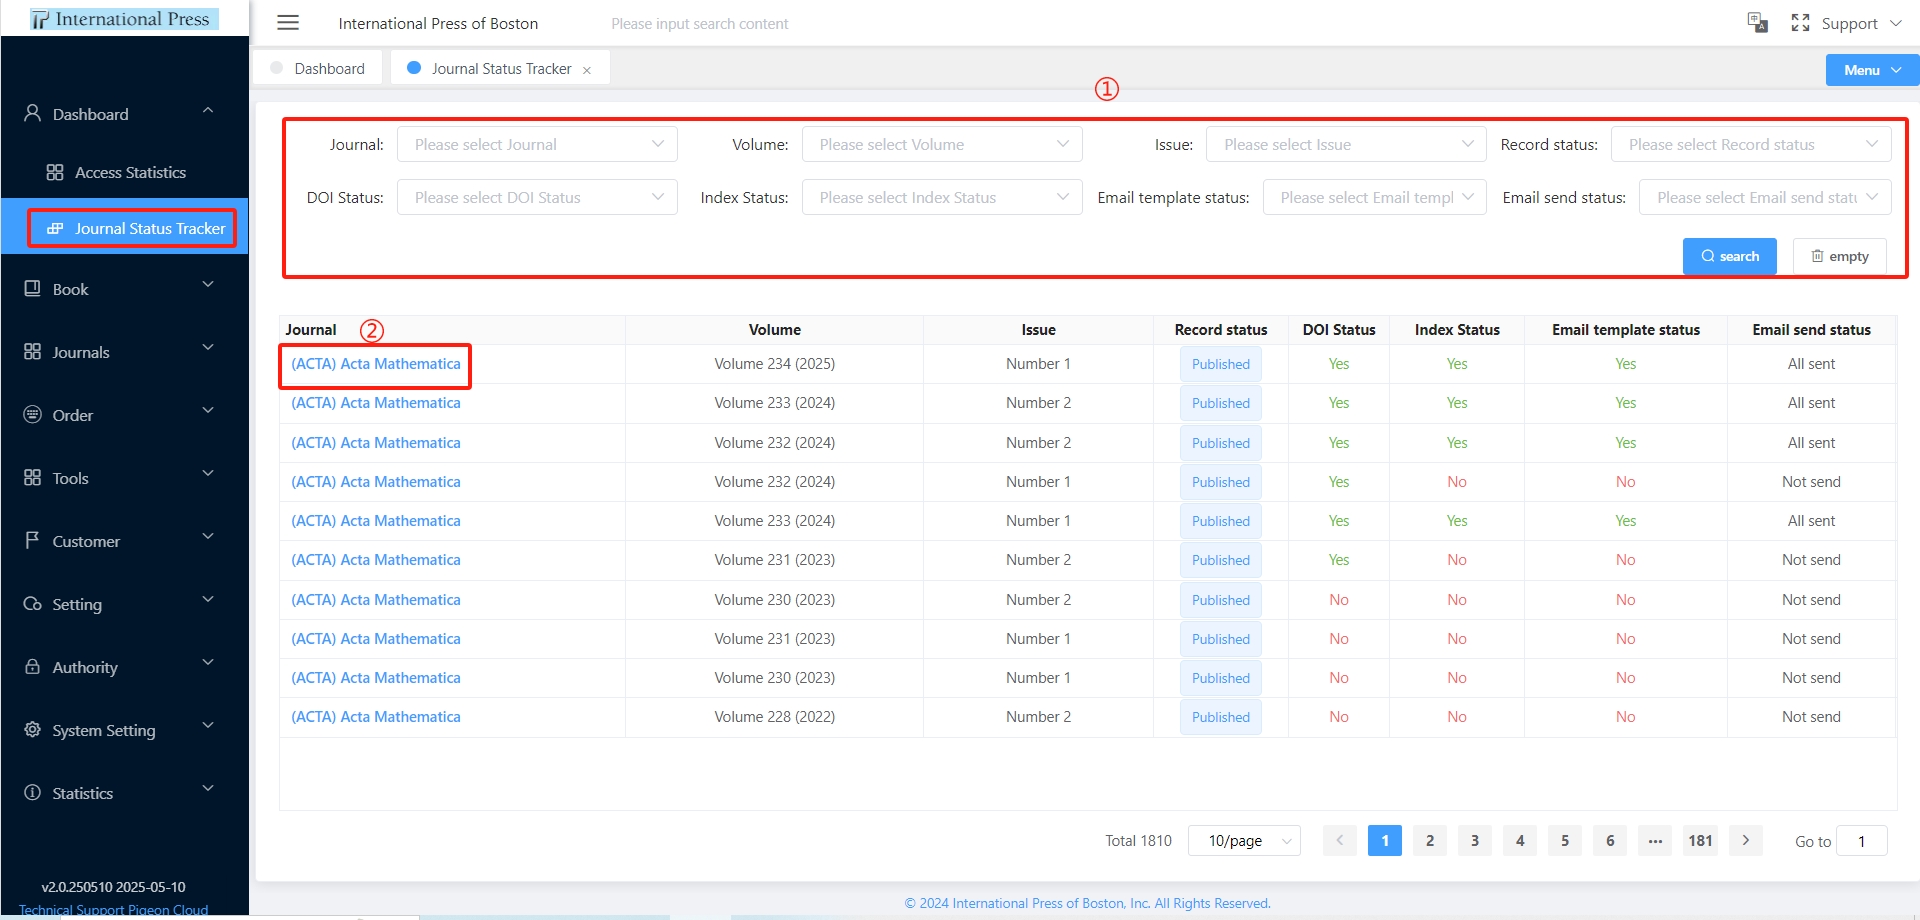This screenshot has width=1920, height=920.
Task: Toggle the fullscreen icon
Action: [x=1800, y=23]
